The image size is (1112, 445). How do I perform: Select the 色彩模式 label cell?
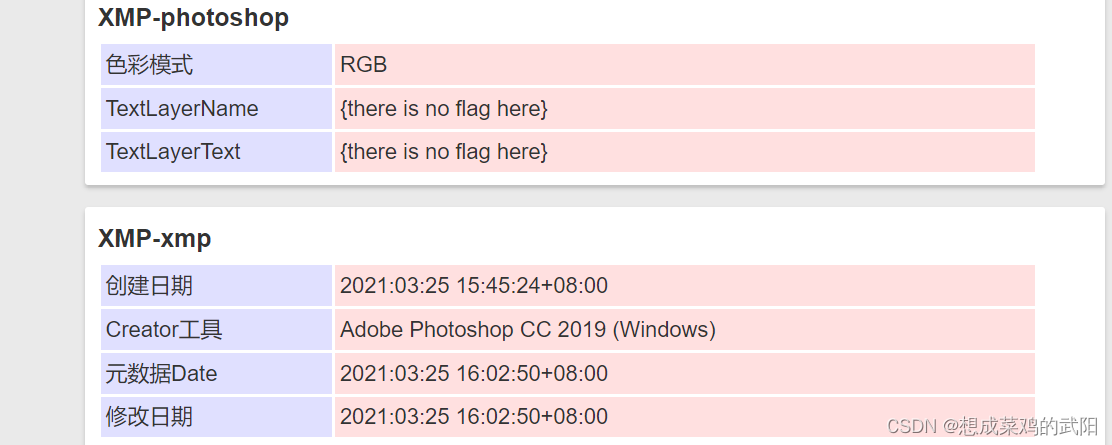coord(216,65)
